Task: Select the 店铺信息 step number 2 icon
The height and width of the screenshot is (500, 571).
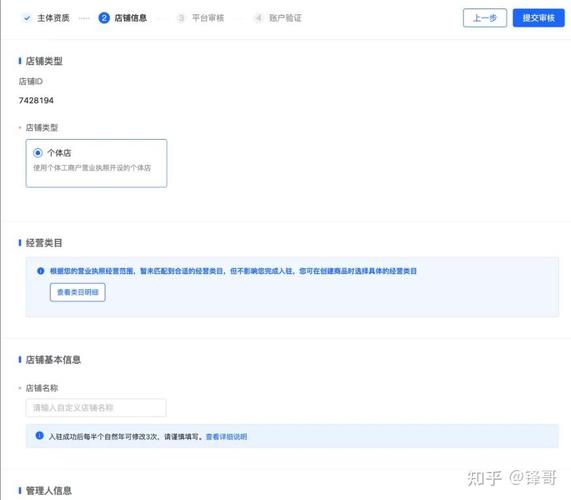Action: [x=104, y=18]
